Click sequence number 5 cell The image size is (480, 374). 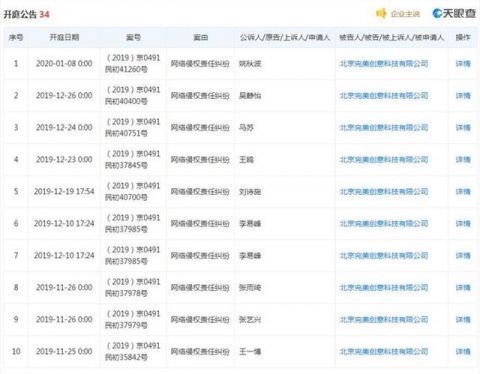(16, 192)
